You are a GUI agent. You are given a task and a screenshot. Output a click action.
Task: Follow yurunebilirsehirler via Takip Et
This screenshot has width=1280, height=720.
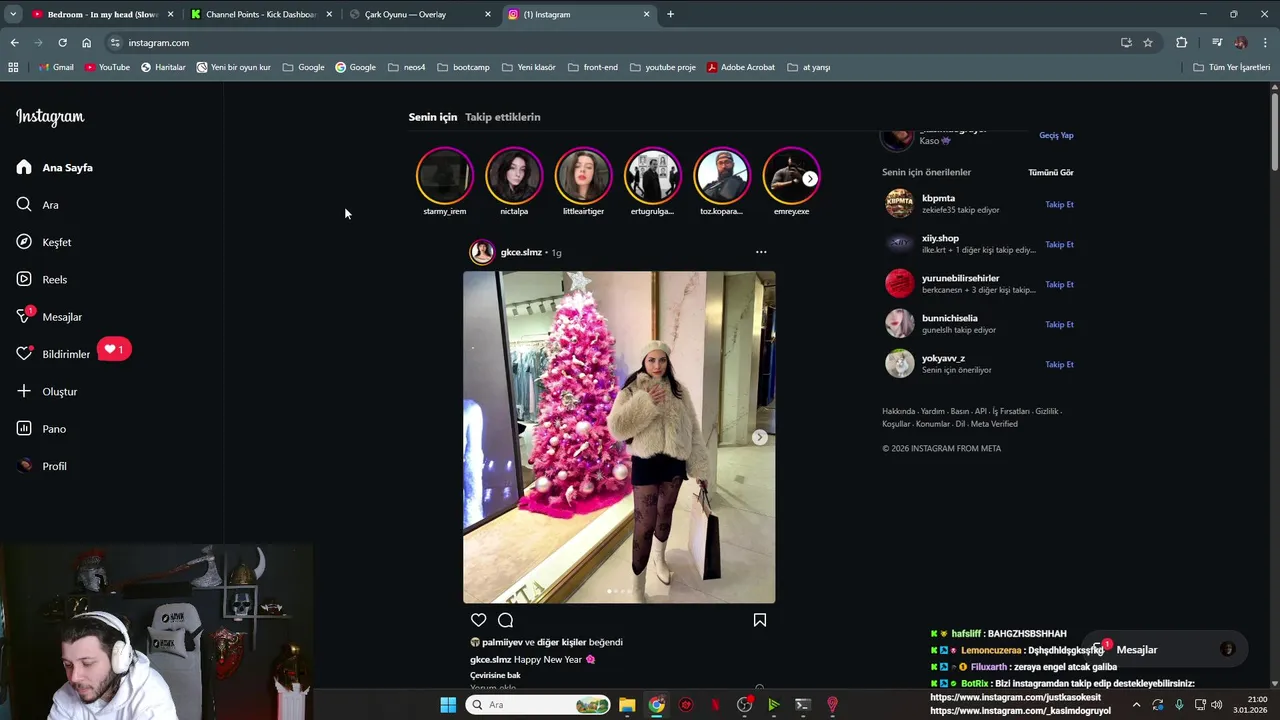(1059, 284)
